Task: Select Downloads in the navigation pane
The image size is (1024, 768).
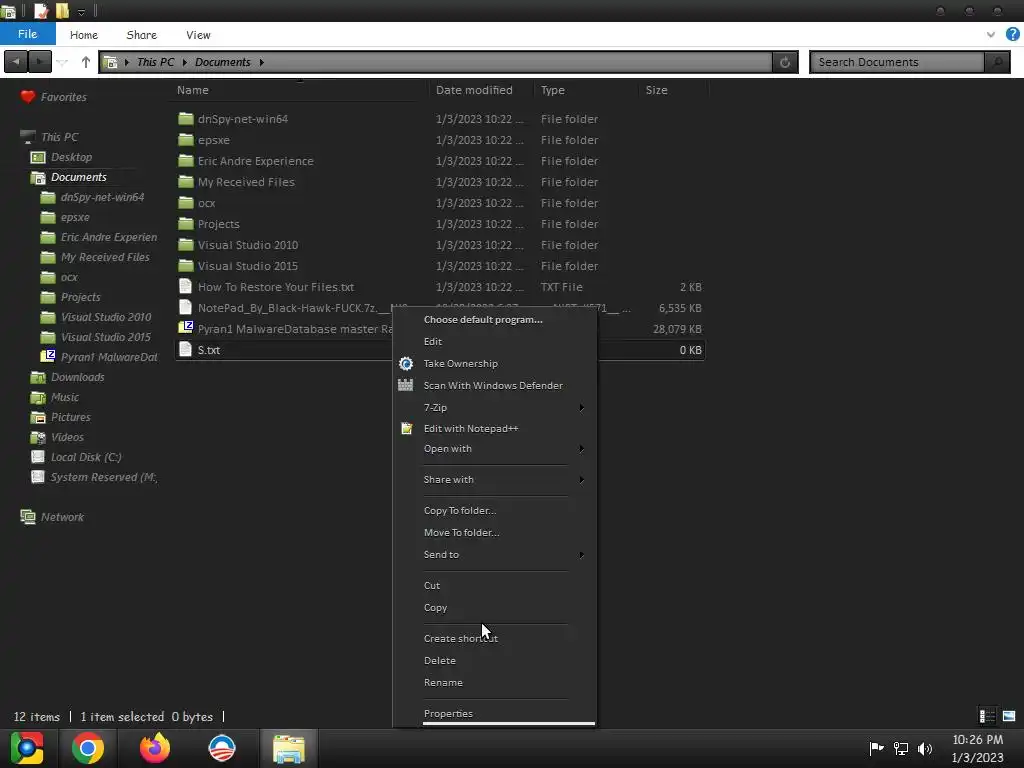Action: pos(78,377)
